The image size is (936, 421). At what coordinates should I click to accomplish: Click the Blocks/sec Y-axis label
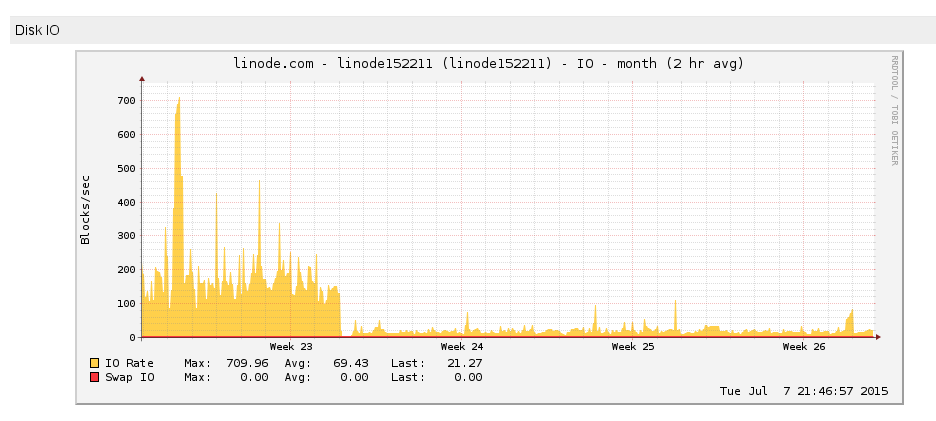coord(86,209)
